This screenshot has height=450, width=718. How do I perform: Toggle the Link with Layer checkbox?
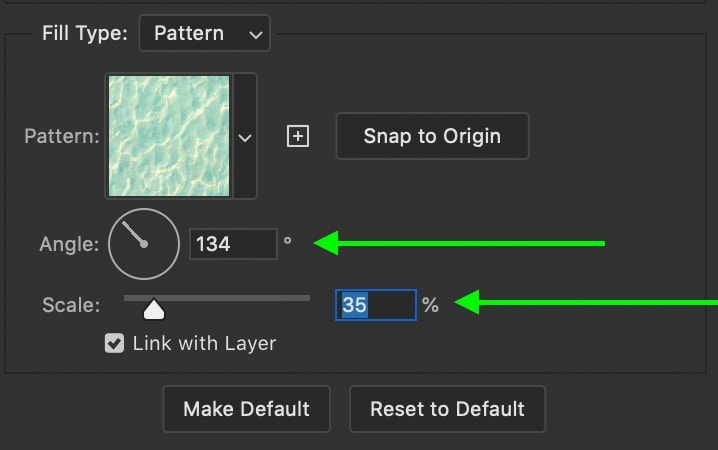114,343
